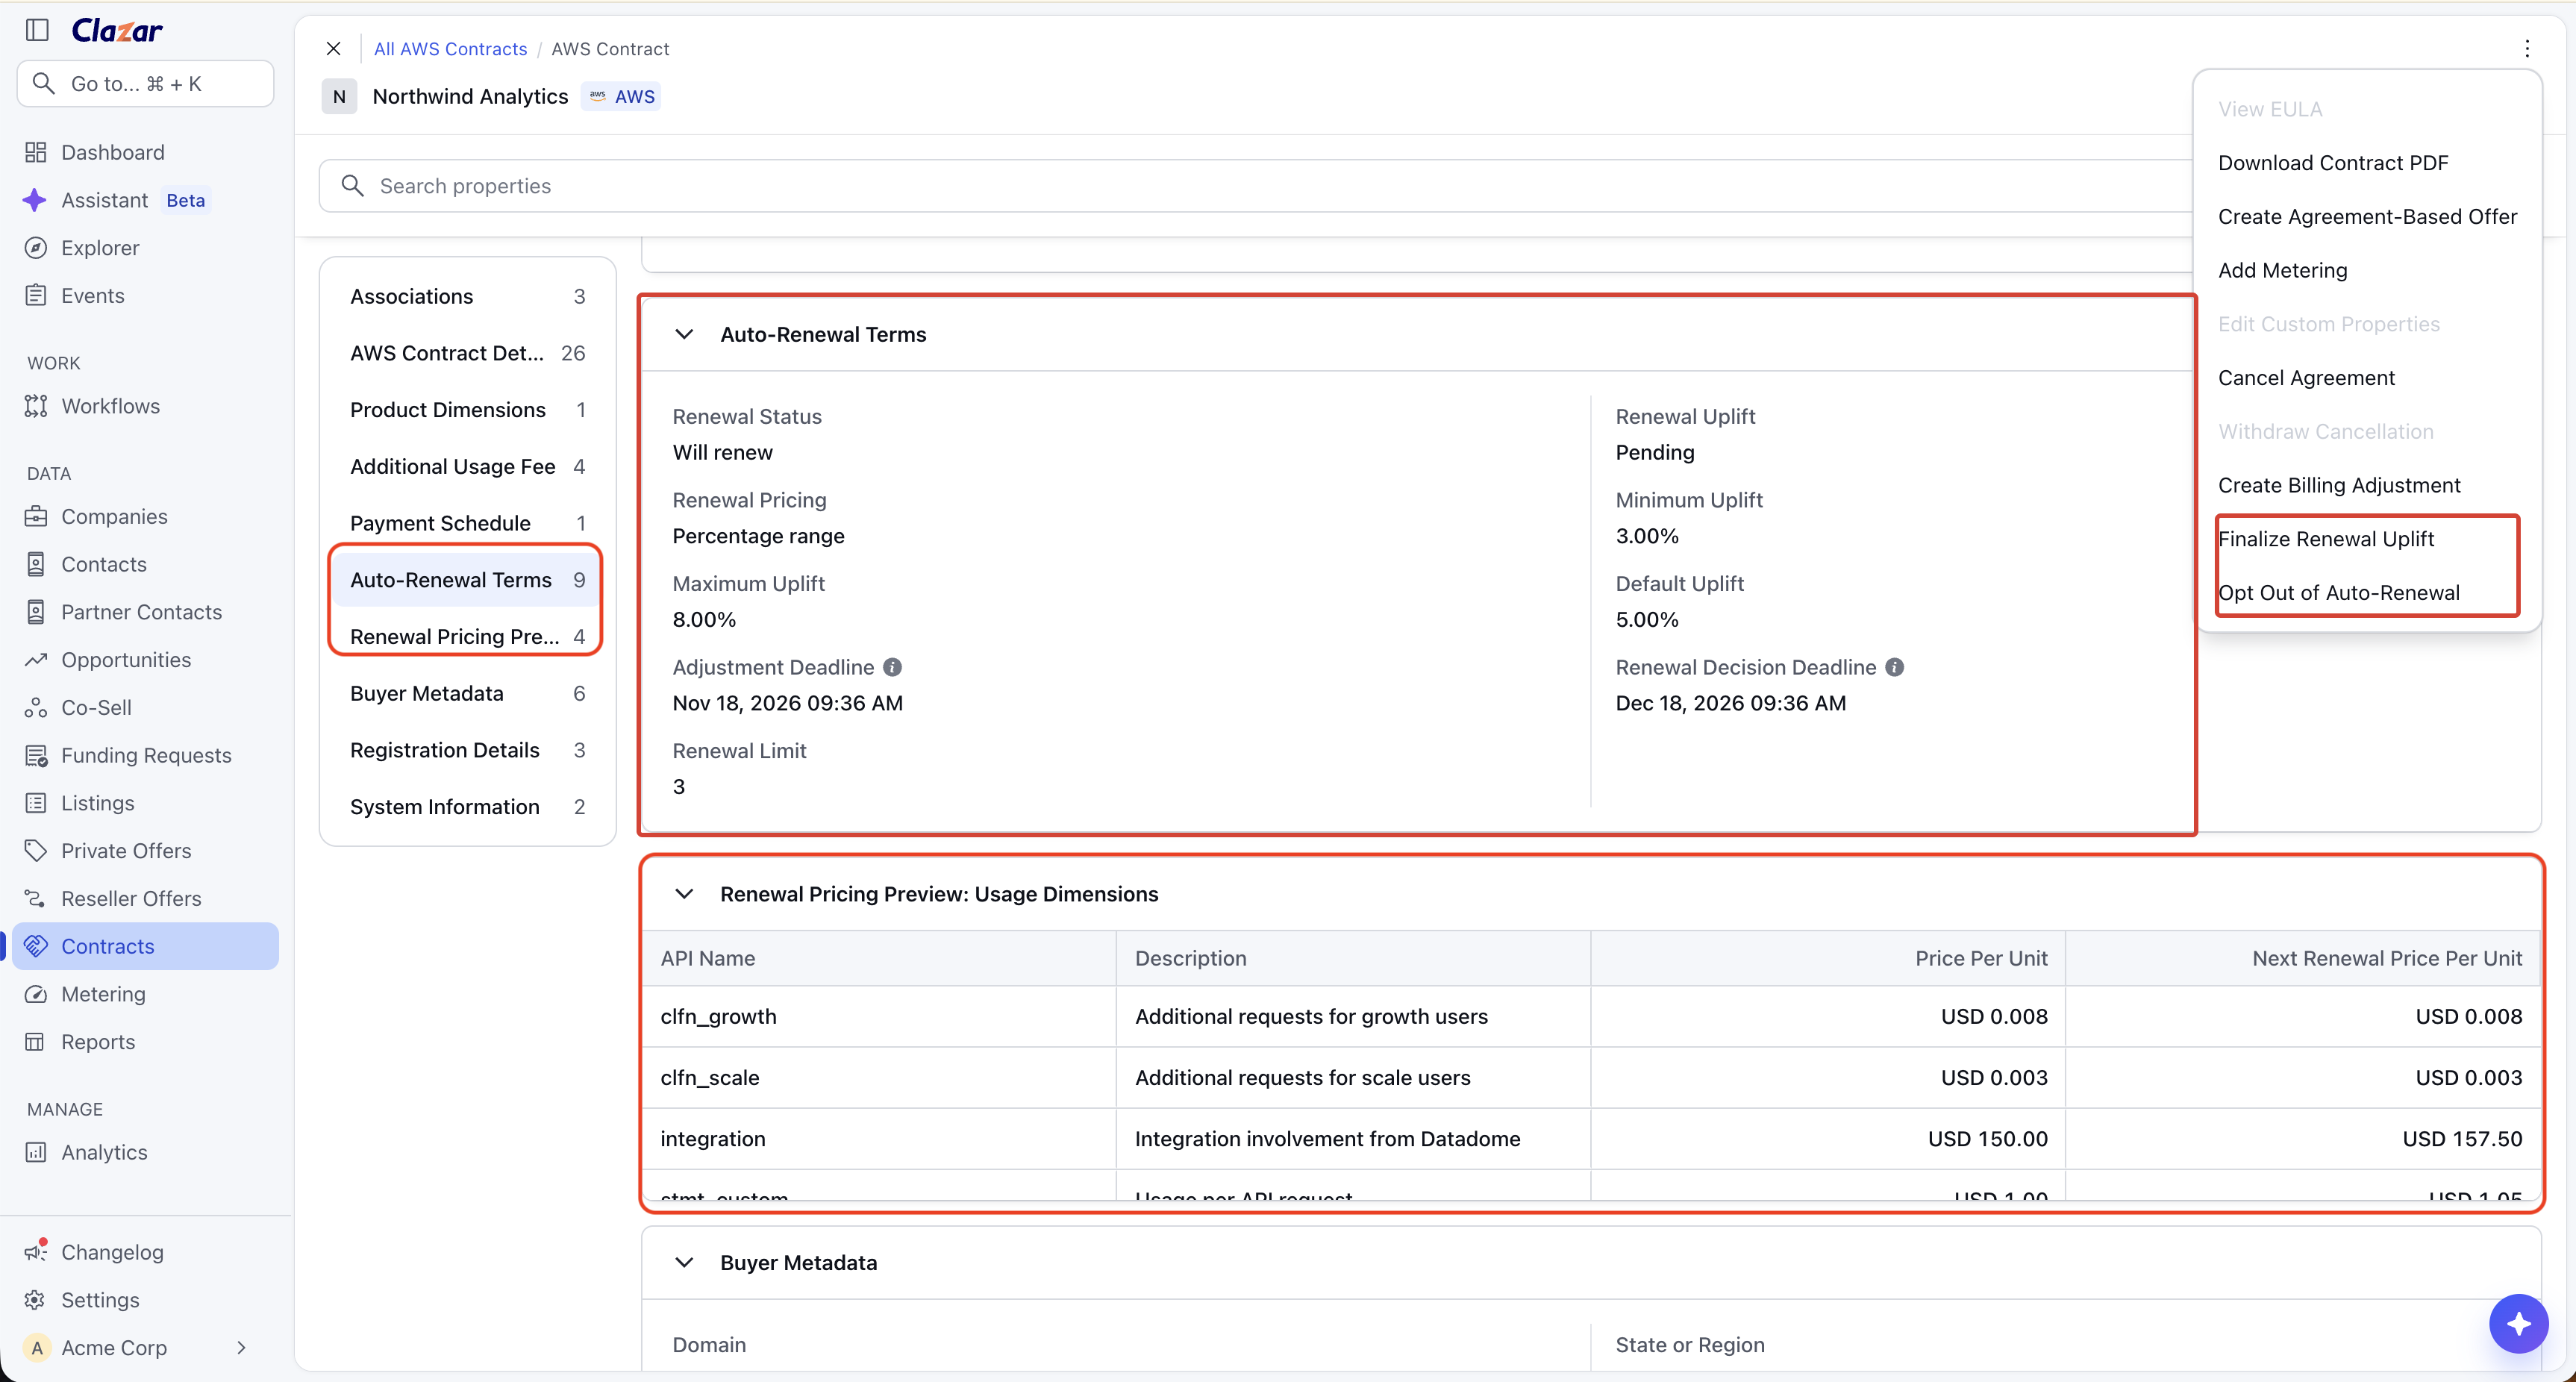Viewport: 2576px width, 1382px height.
Task: Open the Changelog megaphone icon
Action: click(36, 1251)
